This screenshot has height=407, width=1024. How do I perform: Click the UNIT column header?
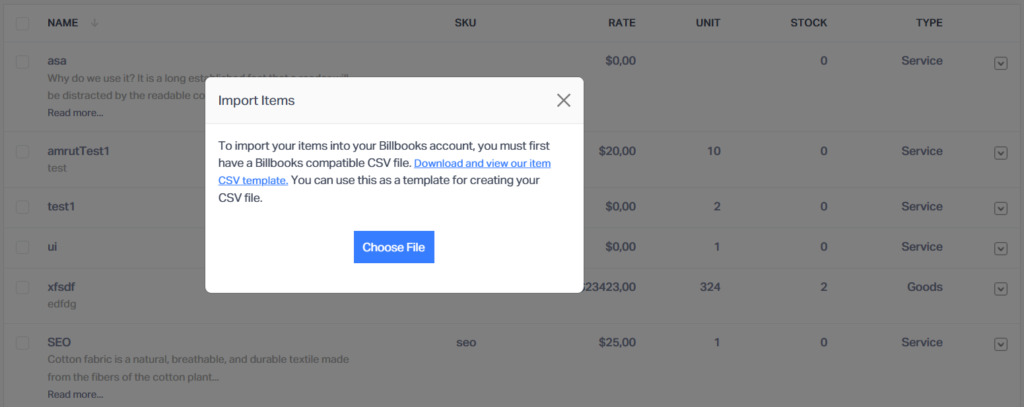point(708,23)
